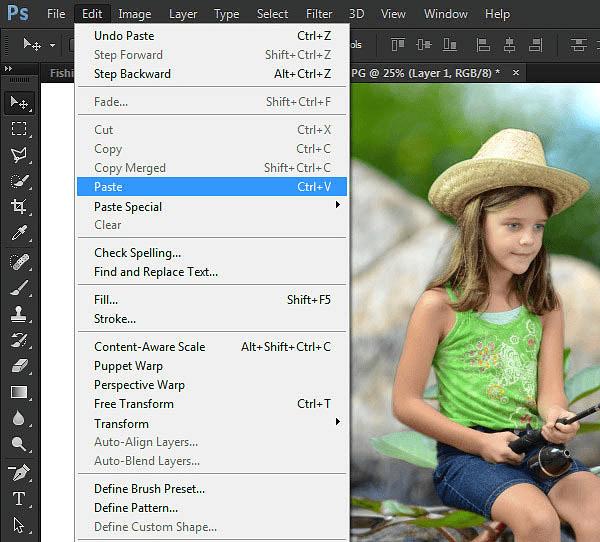Select the Move tool in the toolbox
This screenshot has height=542, width=600.
19,103
